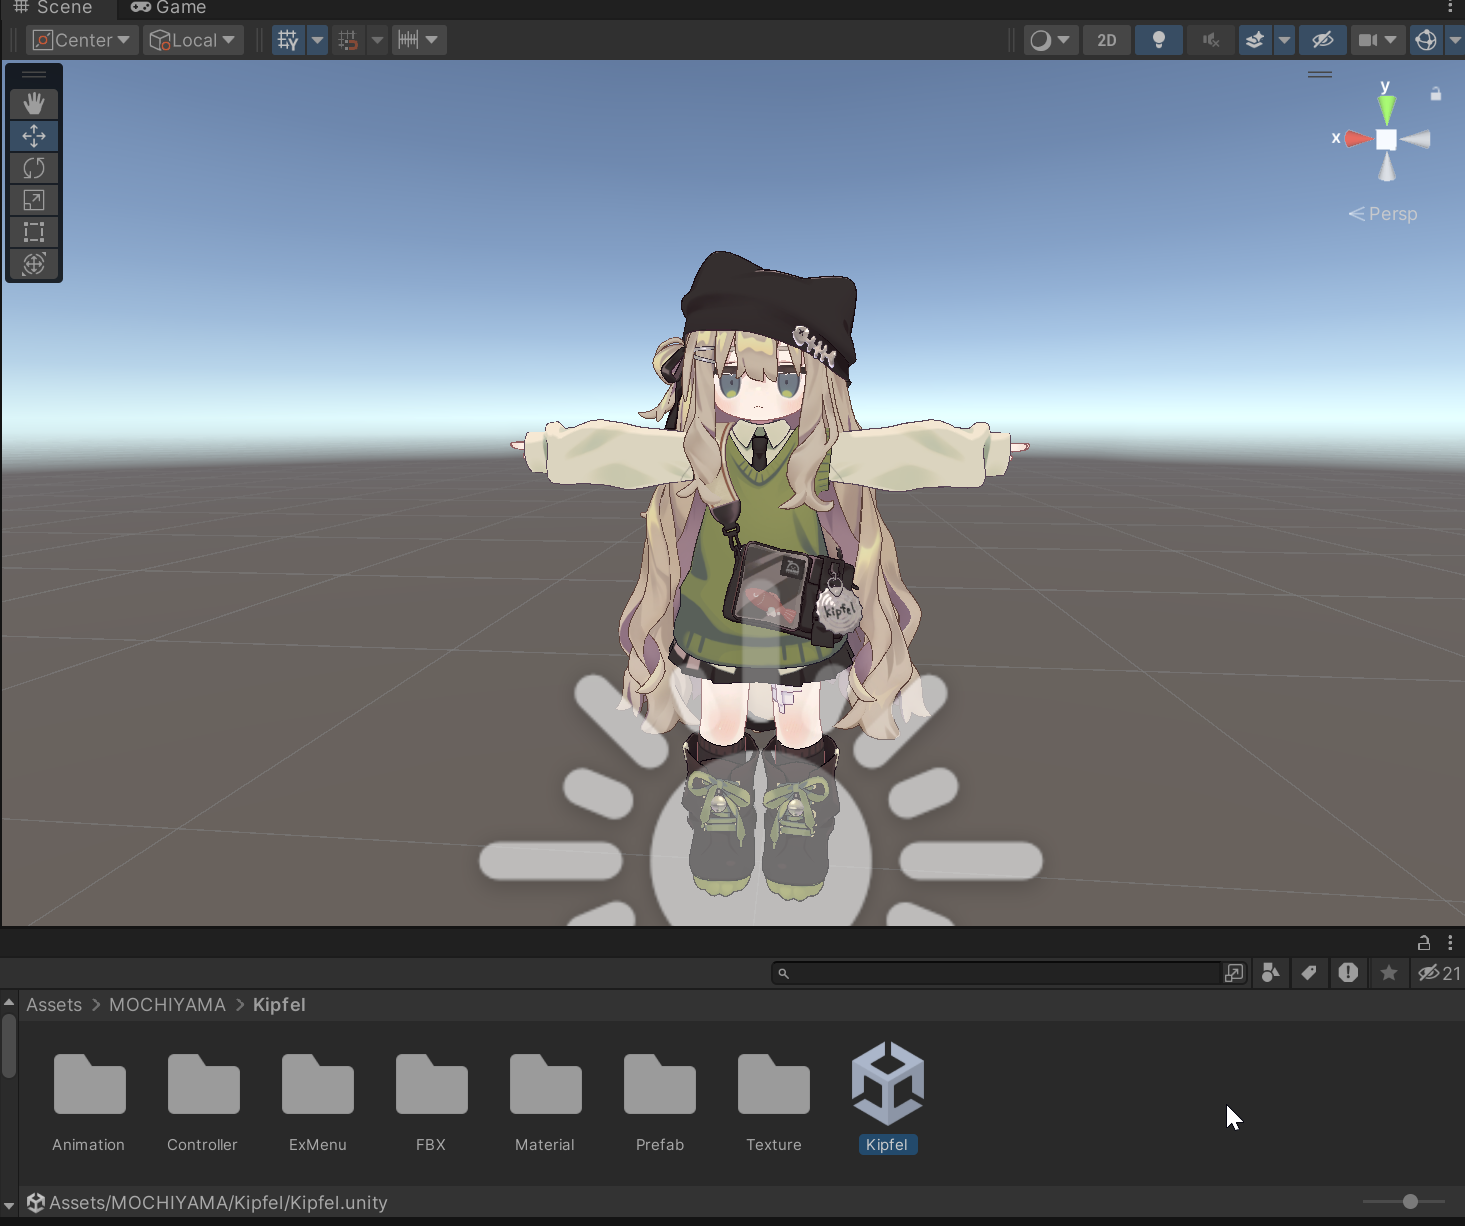Select the Hand (View) tool
This screenshot has width=1465, height=1226.
[x=34, y=103]
